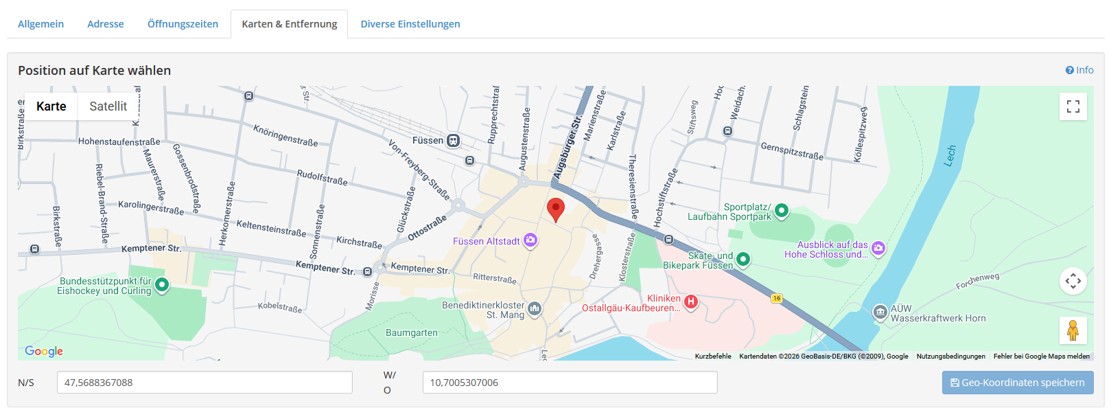Screen dimensions: 1111x419
Task: Click the Sportplatz Laufbahn Sportpark marker
Action: coord(782,211)
